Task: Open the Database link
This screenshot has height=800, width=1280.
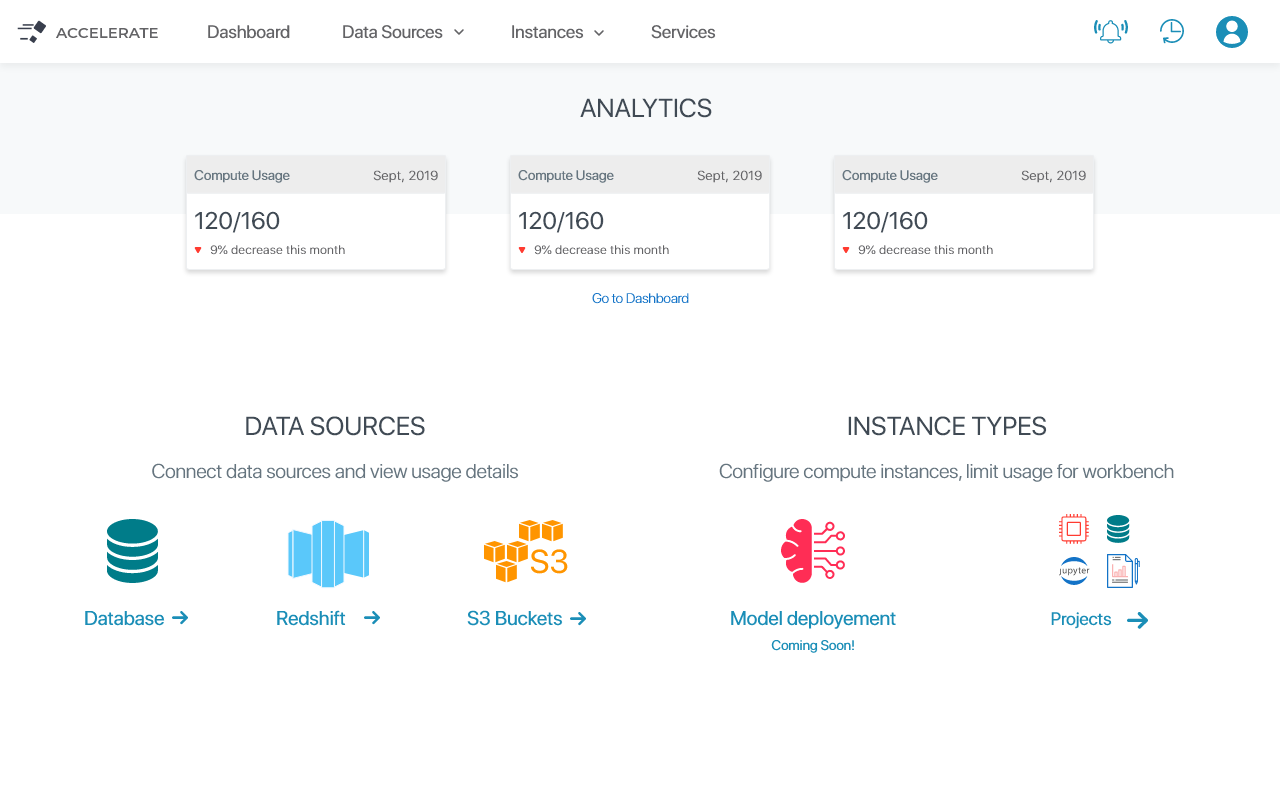Action: (x=124, y=618)
